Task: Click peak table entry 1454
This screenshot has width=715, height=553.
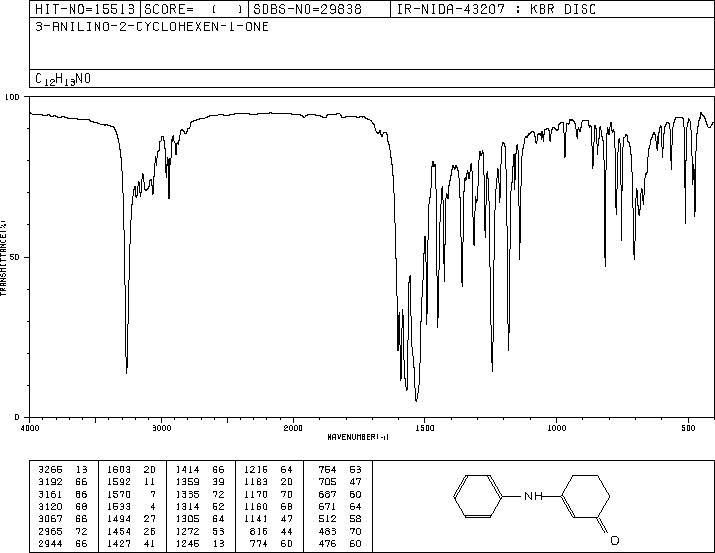Action: point(131,531)
